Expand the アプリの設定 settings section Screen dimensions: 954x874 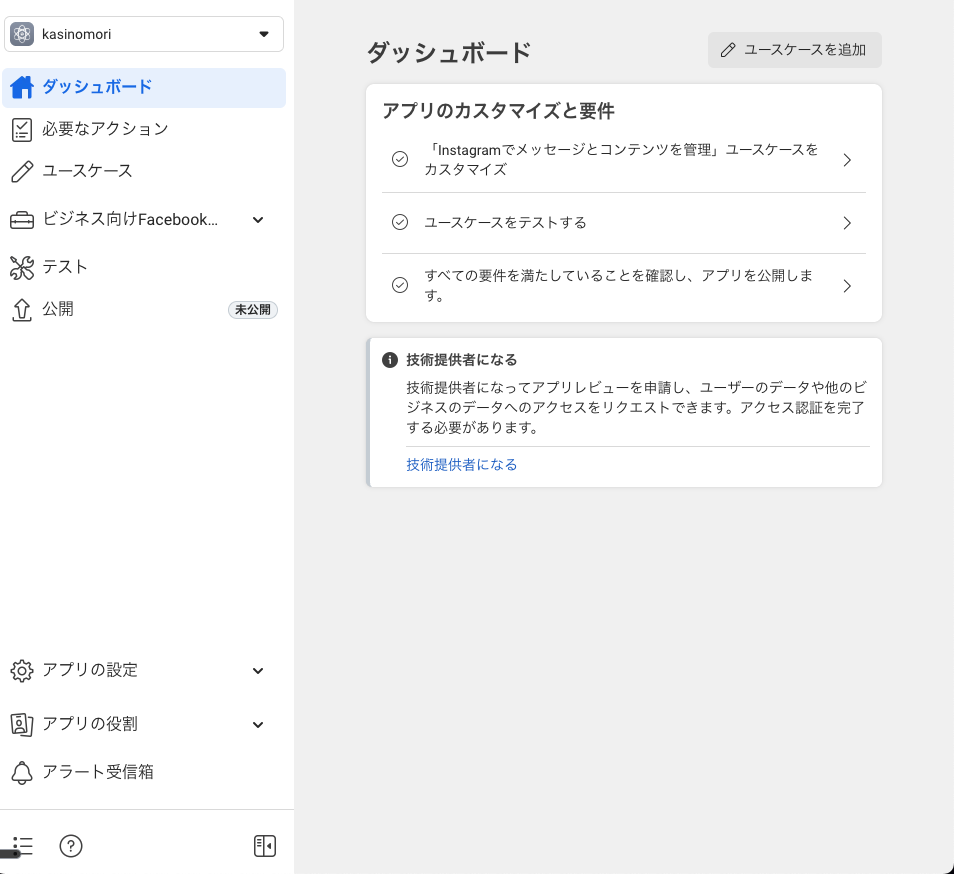tap(258, 670)
